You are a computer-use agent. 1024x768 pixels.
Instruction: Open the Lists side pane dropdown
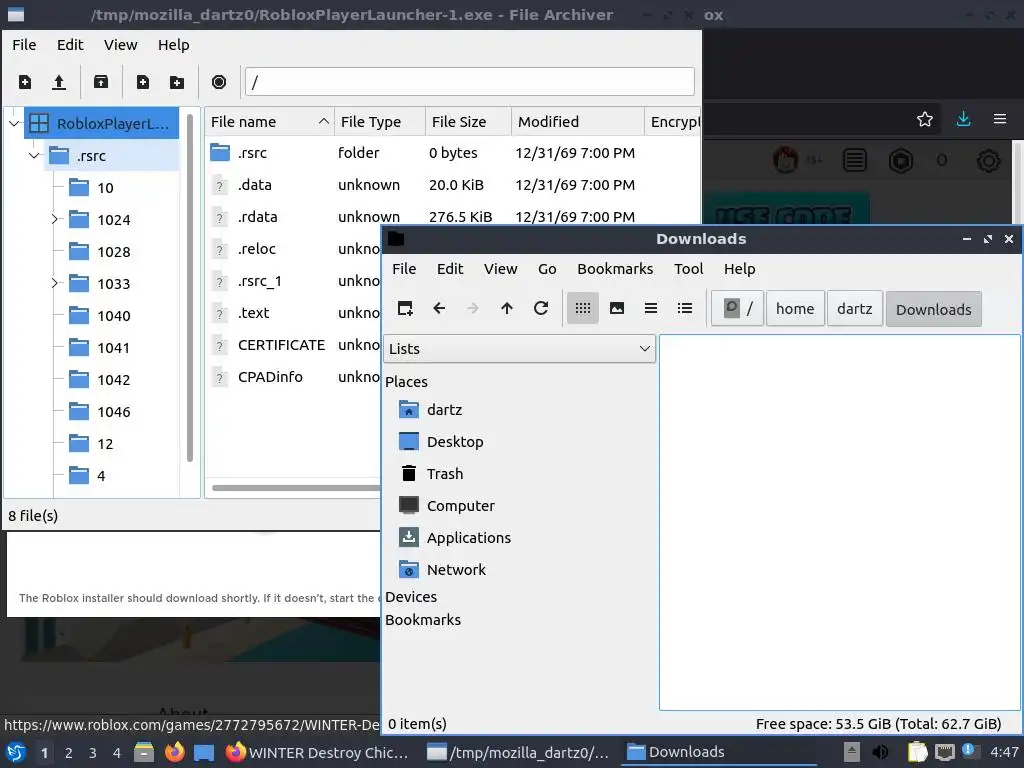pyautogui.click(x=519, y=349)
